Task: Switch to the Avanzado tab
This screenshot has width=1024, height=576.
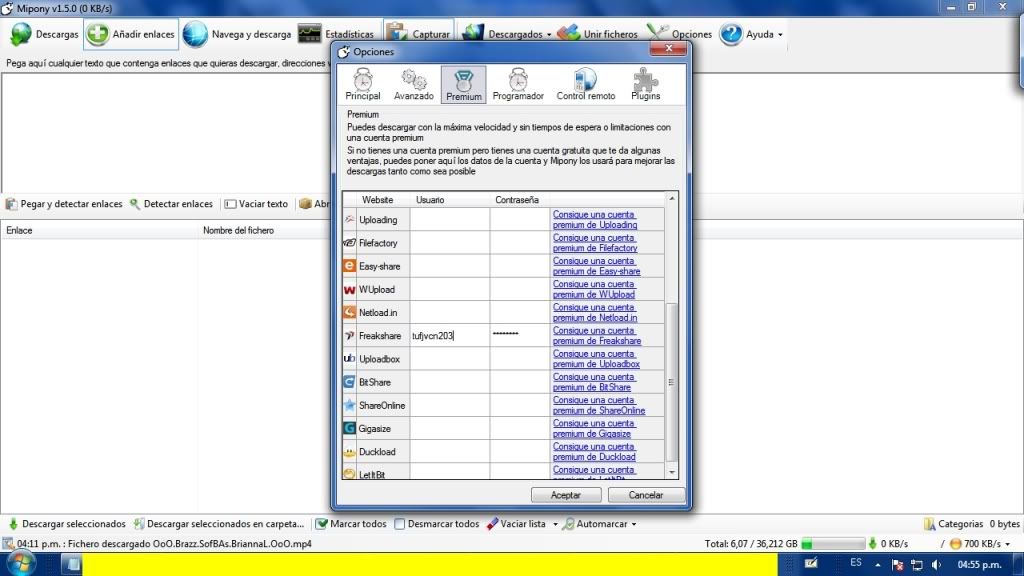Action: tap(413, 84)
